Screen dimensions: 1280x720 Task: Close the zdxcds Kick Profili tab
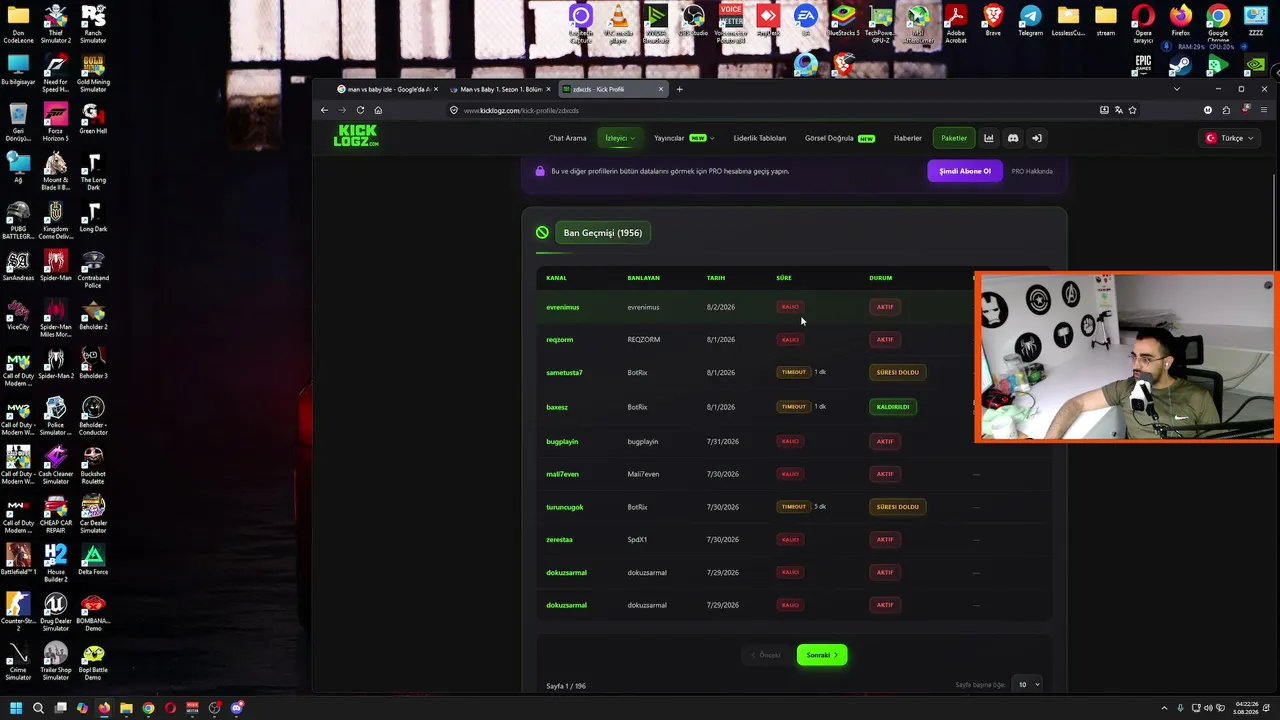(660, 89)
